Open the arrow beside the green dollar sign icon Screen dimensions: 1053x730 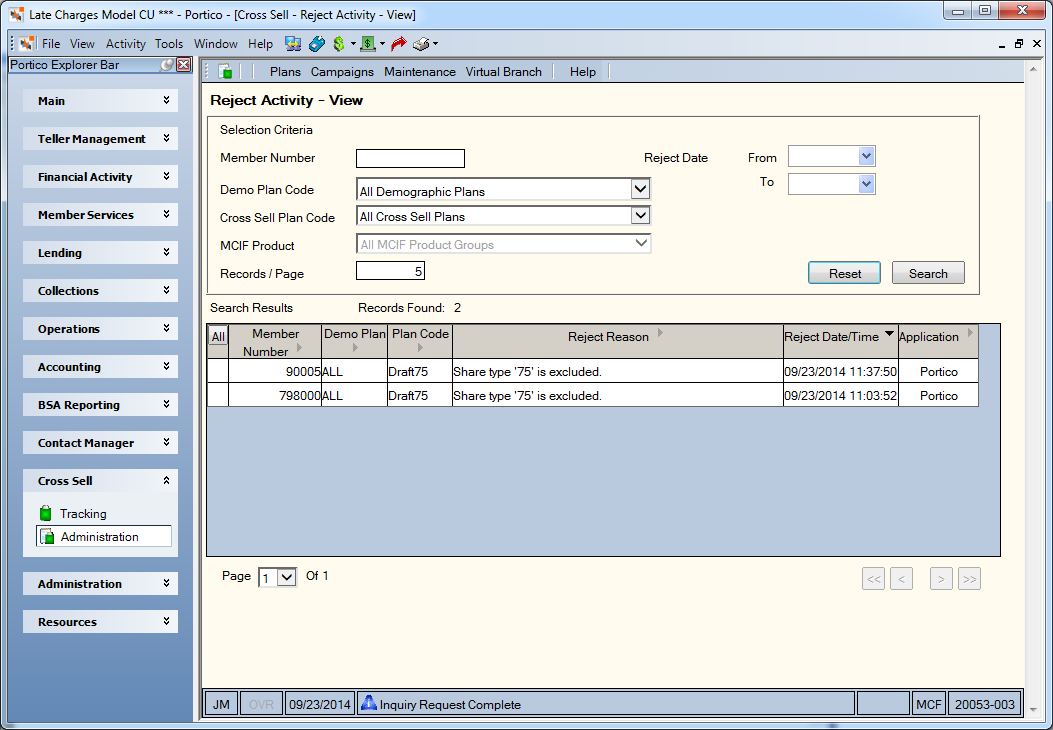point(353,44)
